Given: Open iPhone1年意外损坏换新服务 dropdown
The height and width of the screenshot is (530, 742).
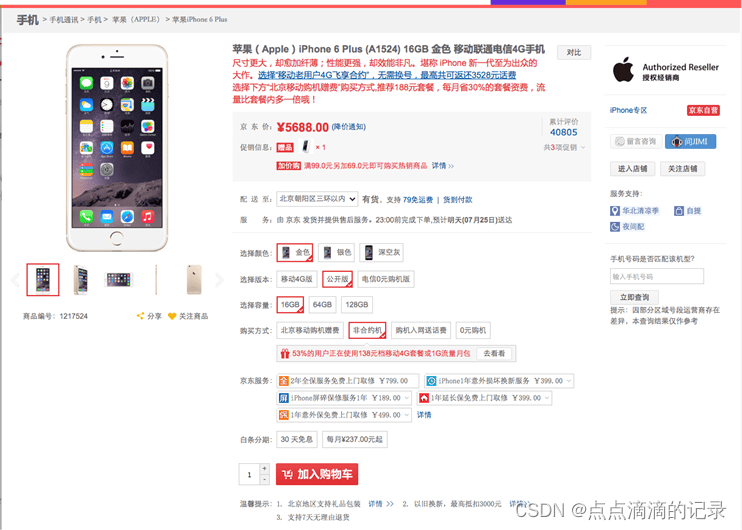Looking at the screenshot, I should pyautogui.click(x=499, y=381).
